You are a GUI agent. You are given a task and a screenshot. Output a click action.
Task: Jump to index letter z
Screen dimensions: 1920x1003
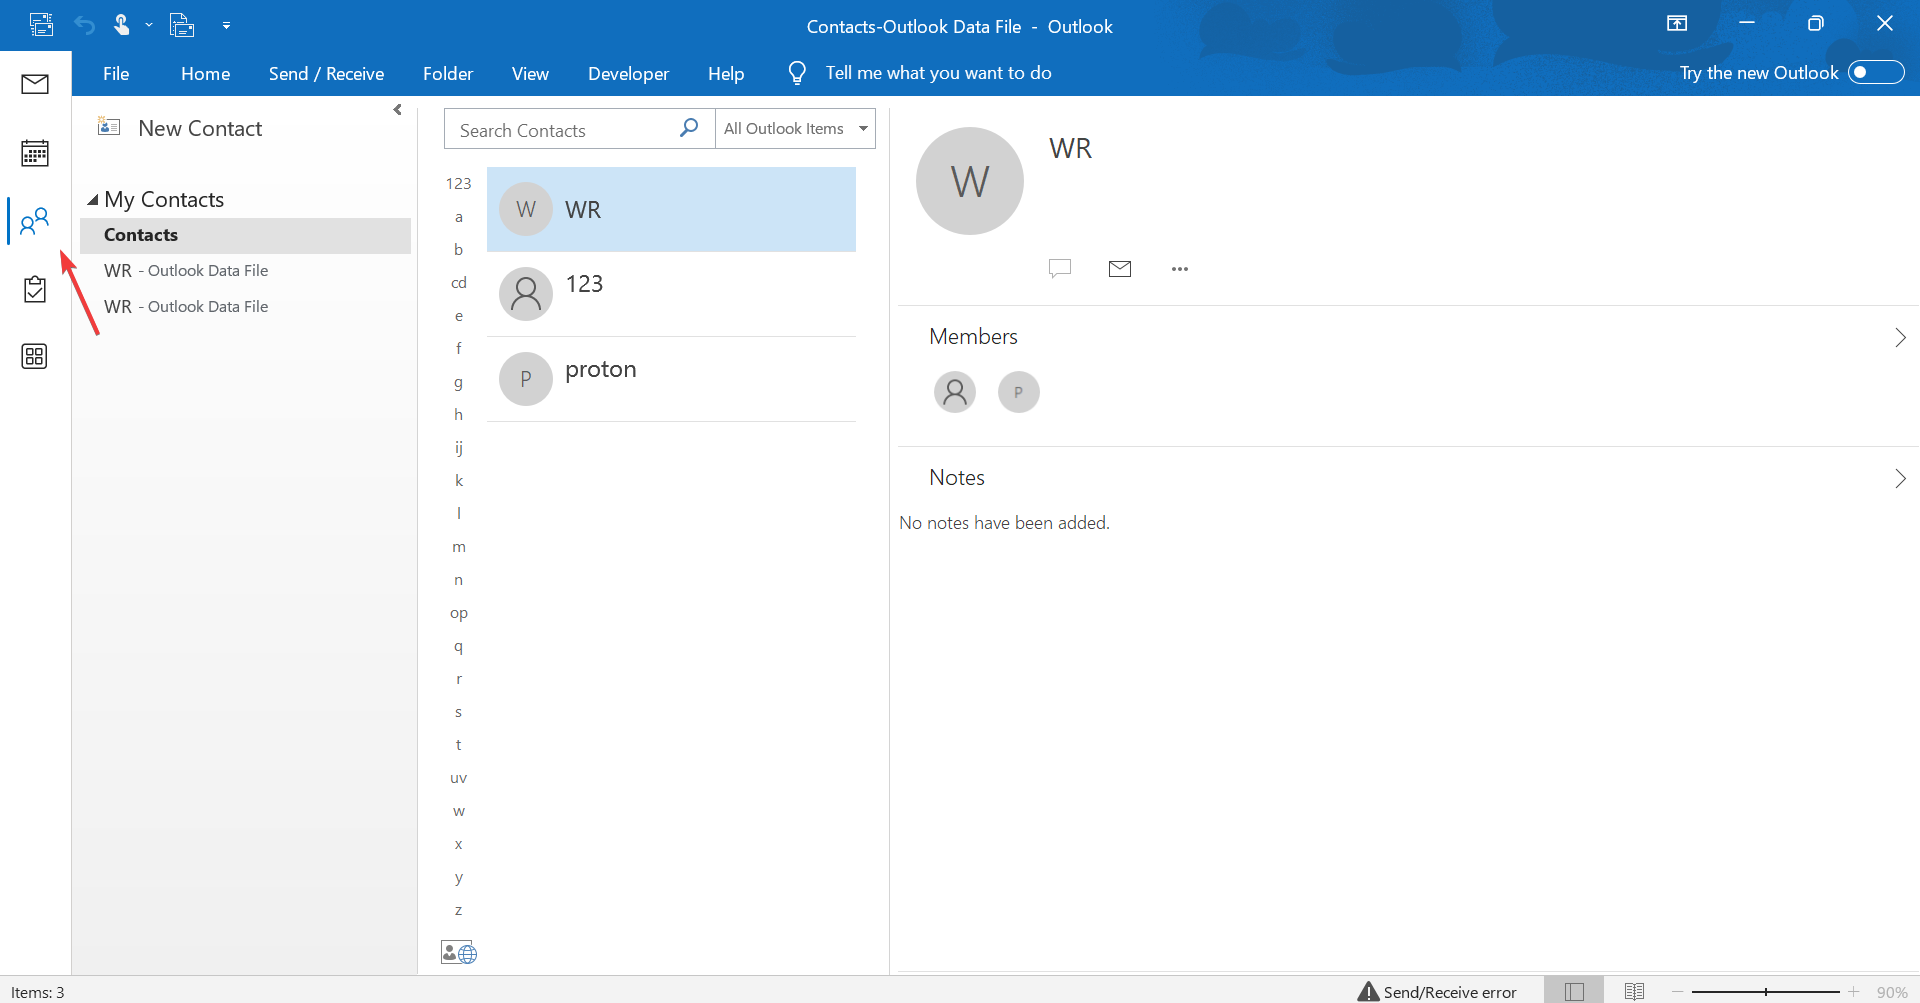tap(458, 910)
